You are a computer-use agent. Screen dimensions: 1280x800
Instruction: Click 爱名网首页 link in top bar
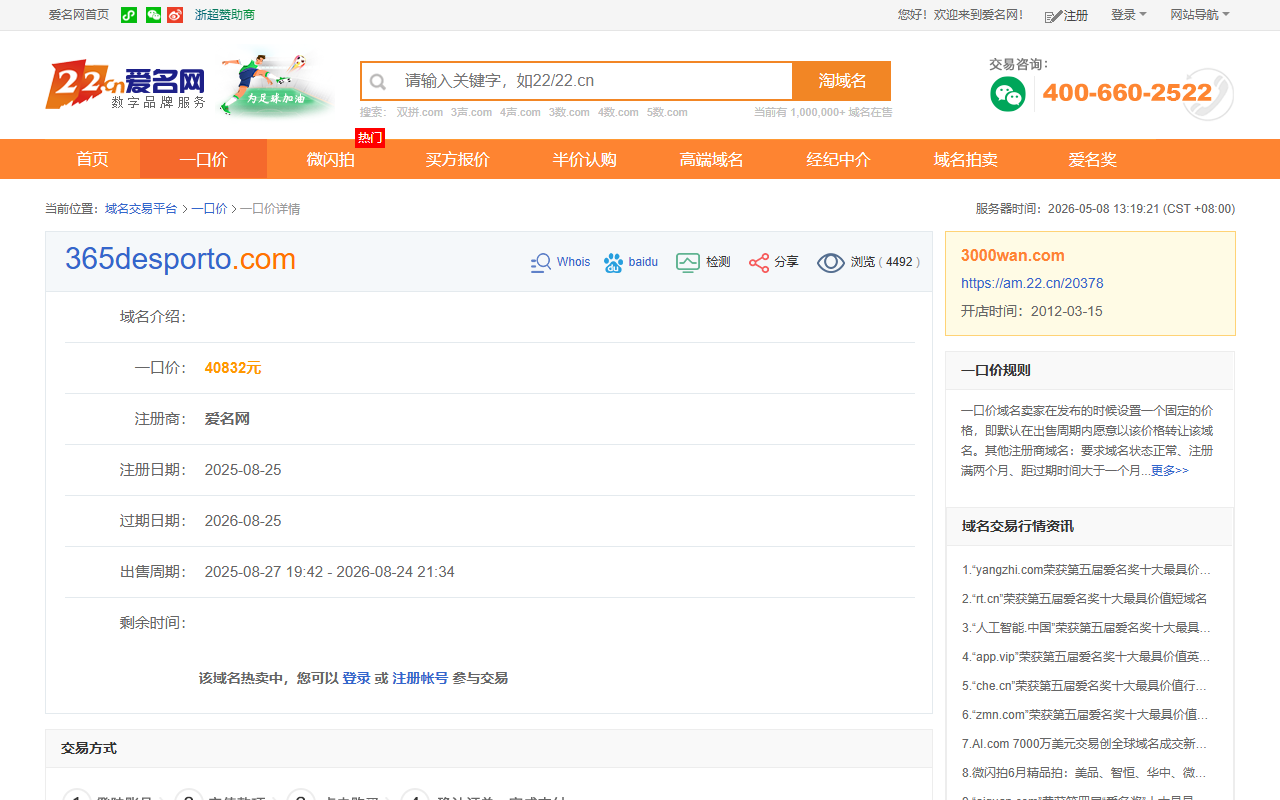point(79,15)
